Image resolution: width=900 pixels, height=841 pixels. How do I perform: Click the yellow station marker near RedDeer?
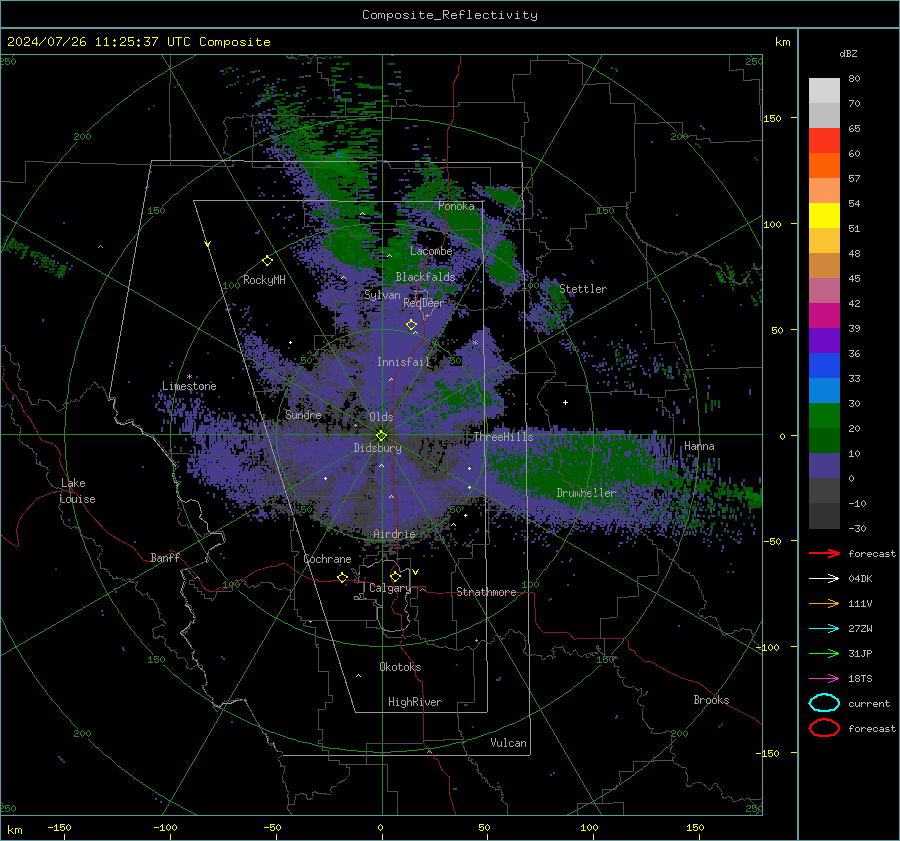tap(411, 325)
